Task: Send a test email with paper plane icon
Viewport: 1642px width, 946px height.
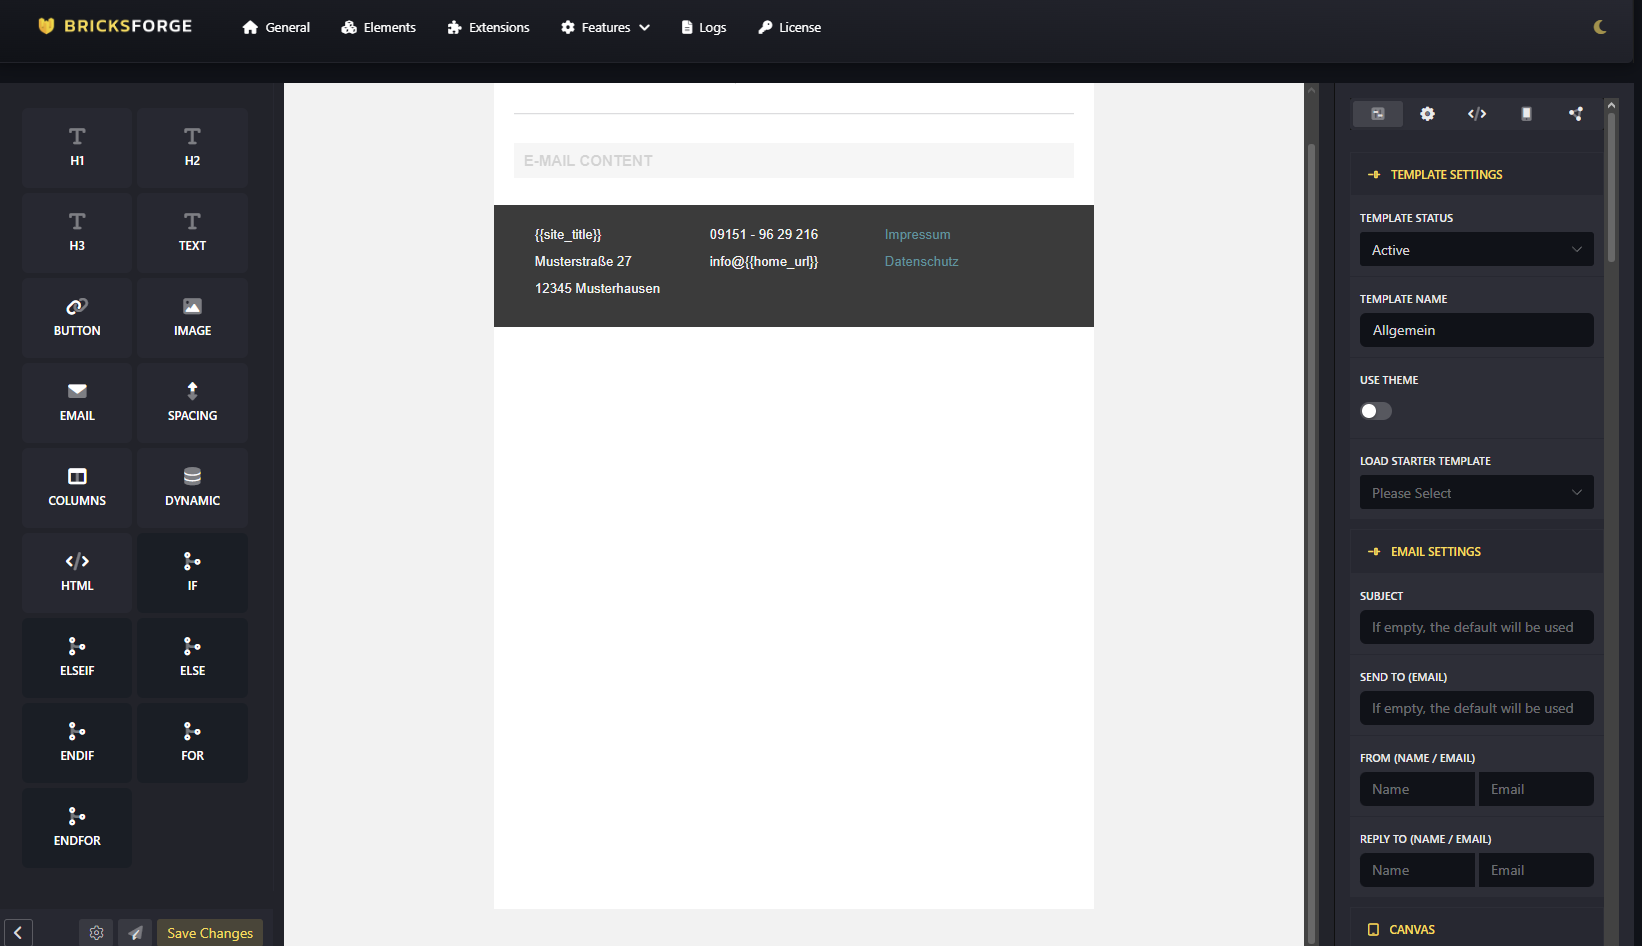Action: [135, 933]
